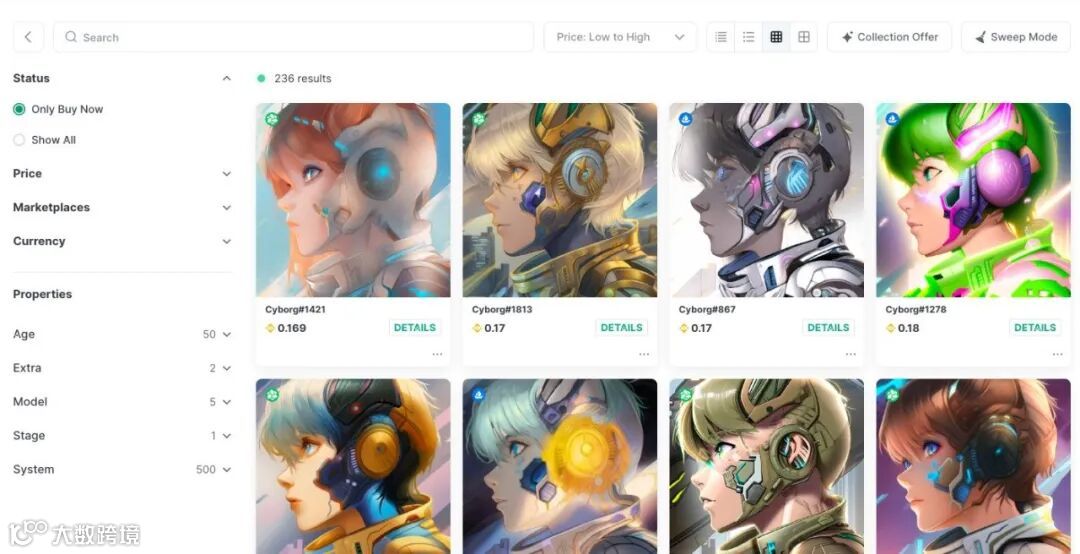This screenshot has width=1080, height=554.
Task: Select the large grid view icon
Action: point(804,37)
